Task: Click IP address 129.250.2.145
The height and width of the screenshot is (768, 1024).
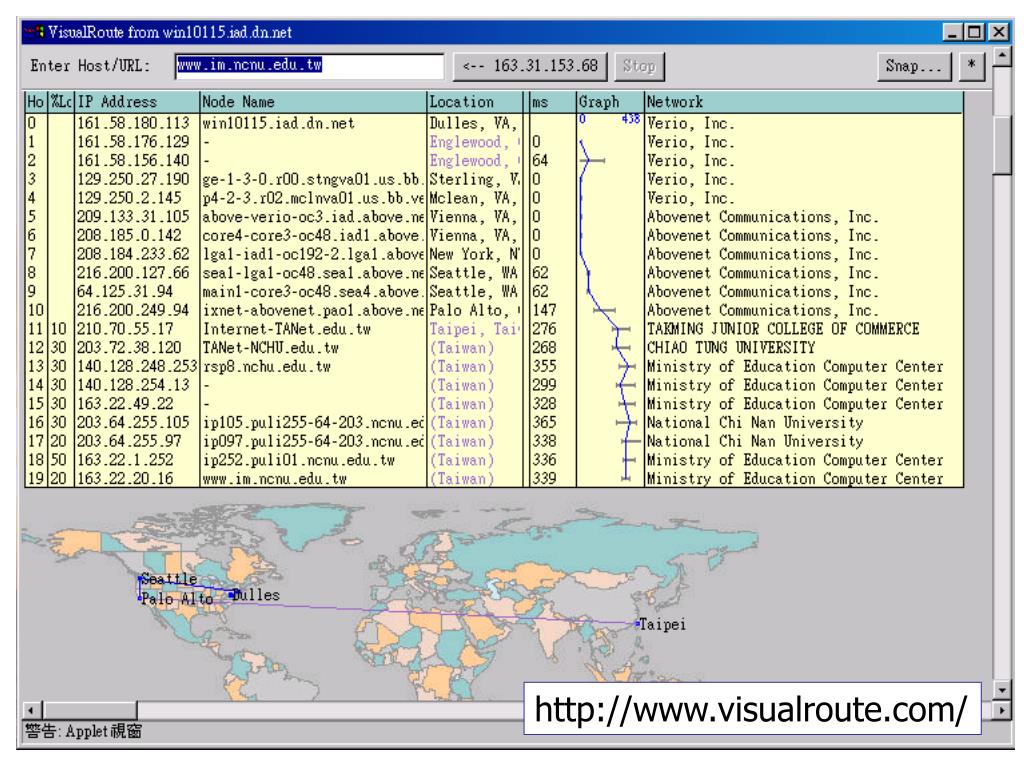Action: pos(129,199)
